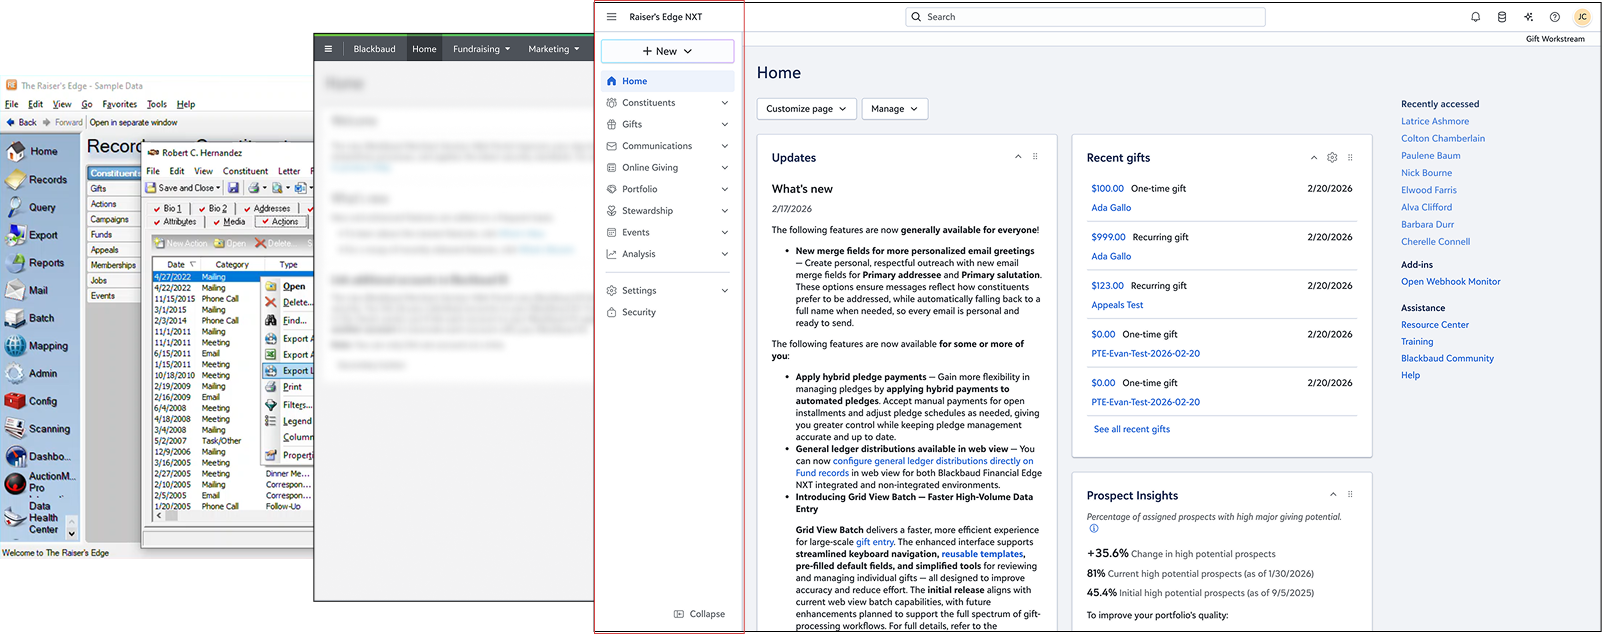Click the database icon in NXT top bar

pos(1502,17)
